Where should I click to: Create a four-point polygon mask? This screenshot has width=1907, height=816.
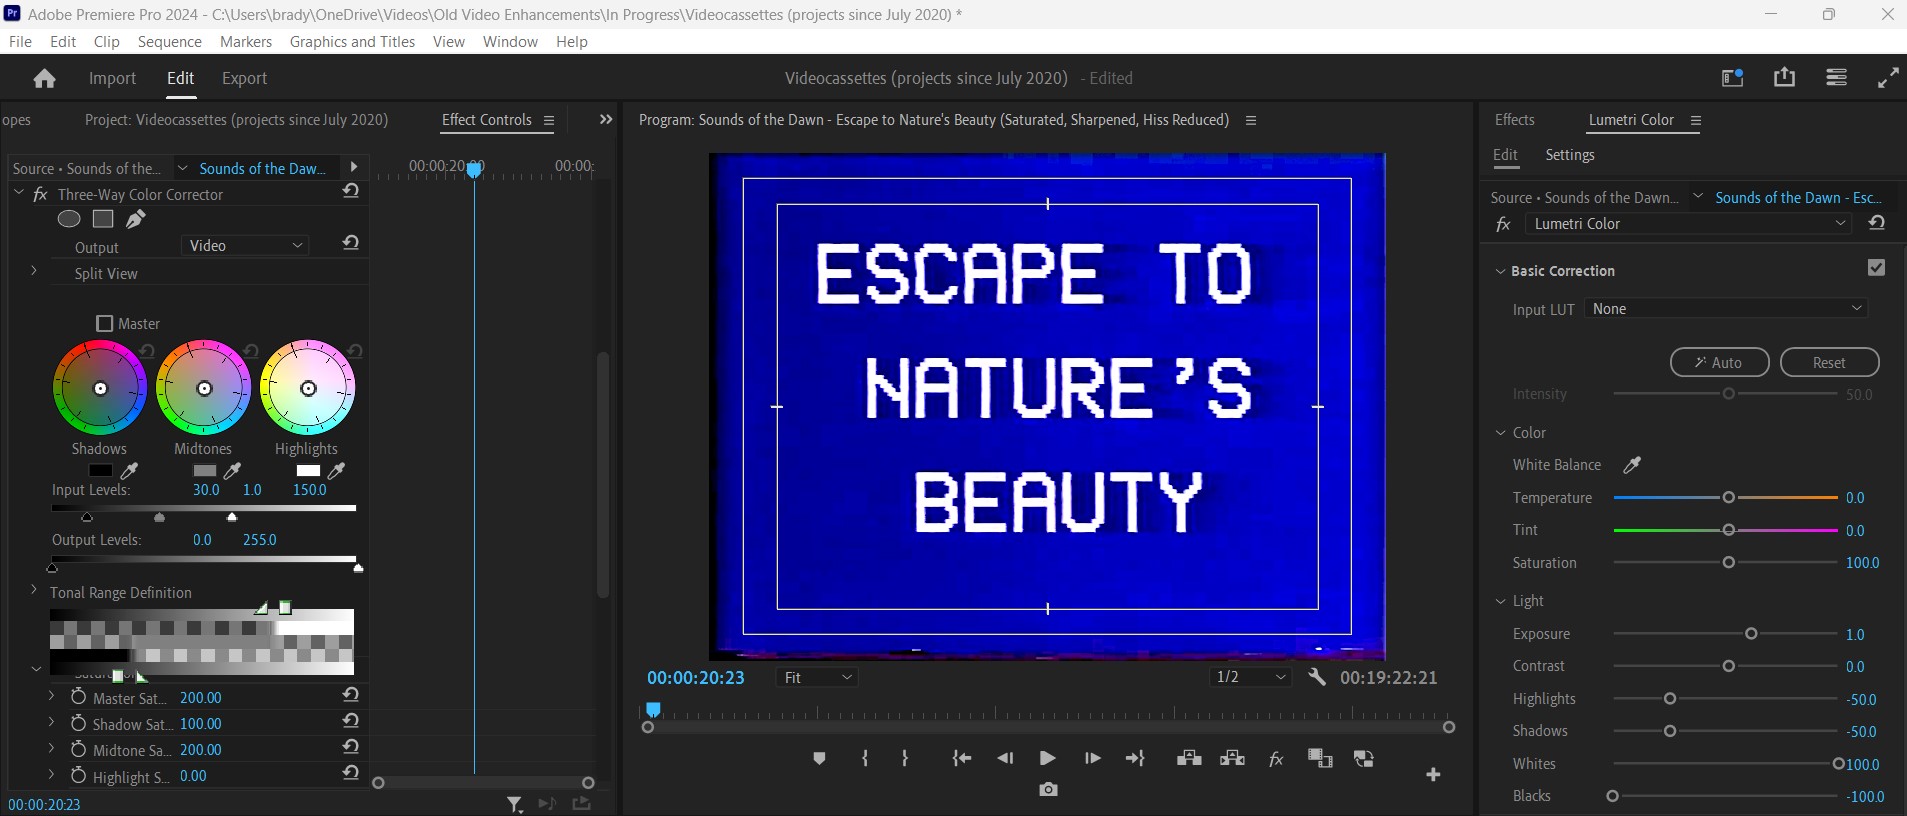(103, 219)
